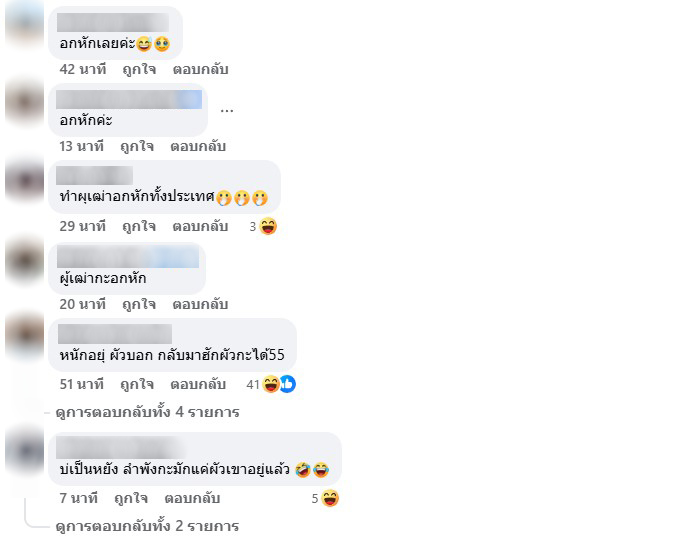This screenshot has width=677, height=542.
Task: Open the avatar beside the 51-minute comment
Action: point(25,335)
